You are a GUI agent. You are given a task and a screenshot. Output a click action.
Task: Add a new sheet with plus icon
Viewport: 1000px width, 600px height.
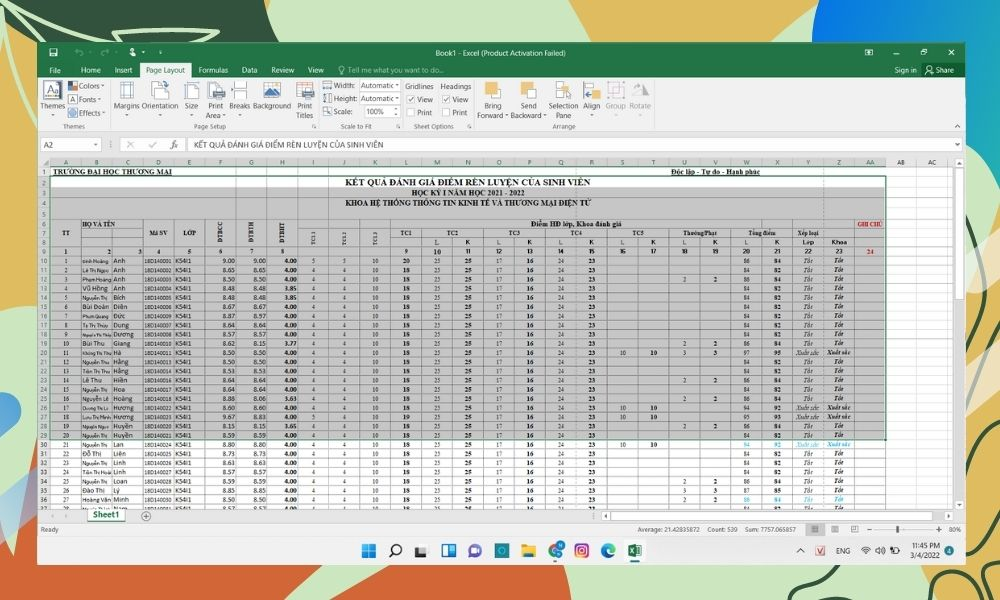point(146,516)
